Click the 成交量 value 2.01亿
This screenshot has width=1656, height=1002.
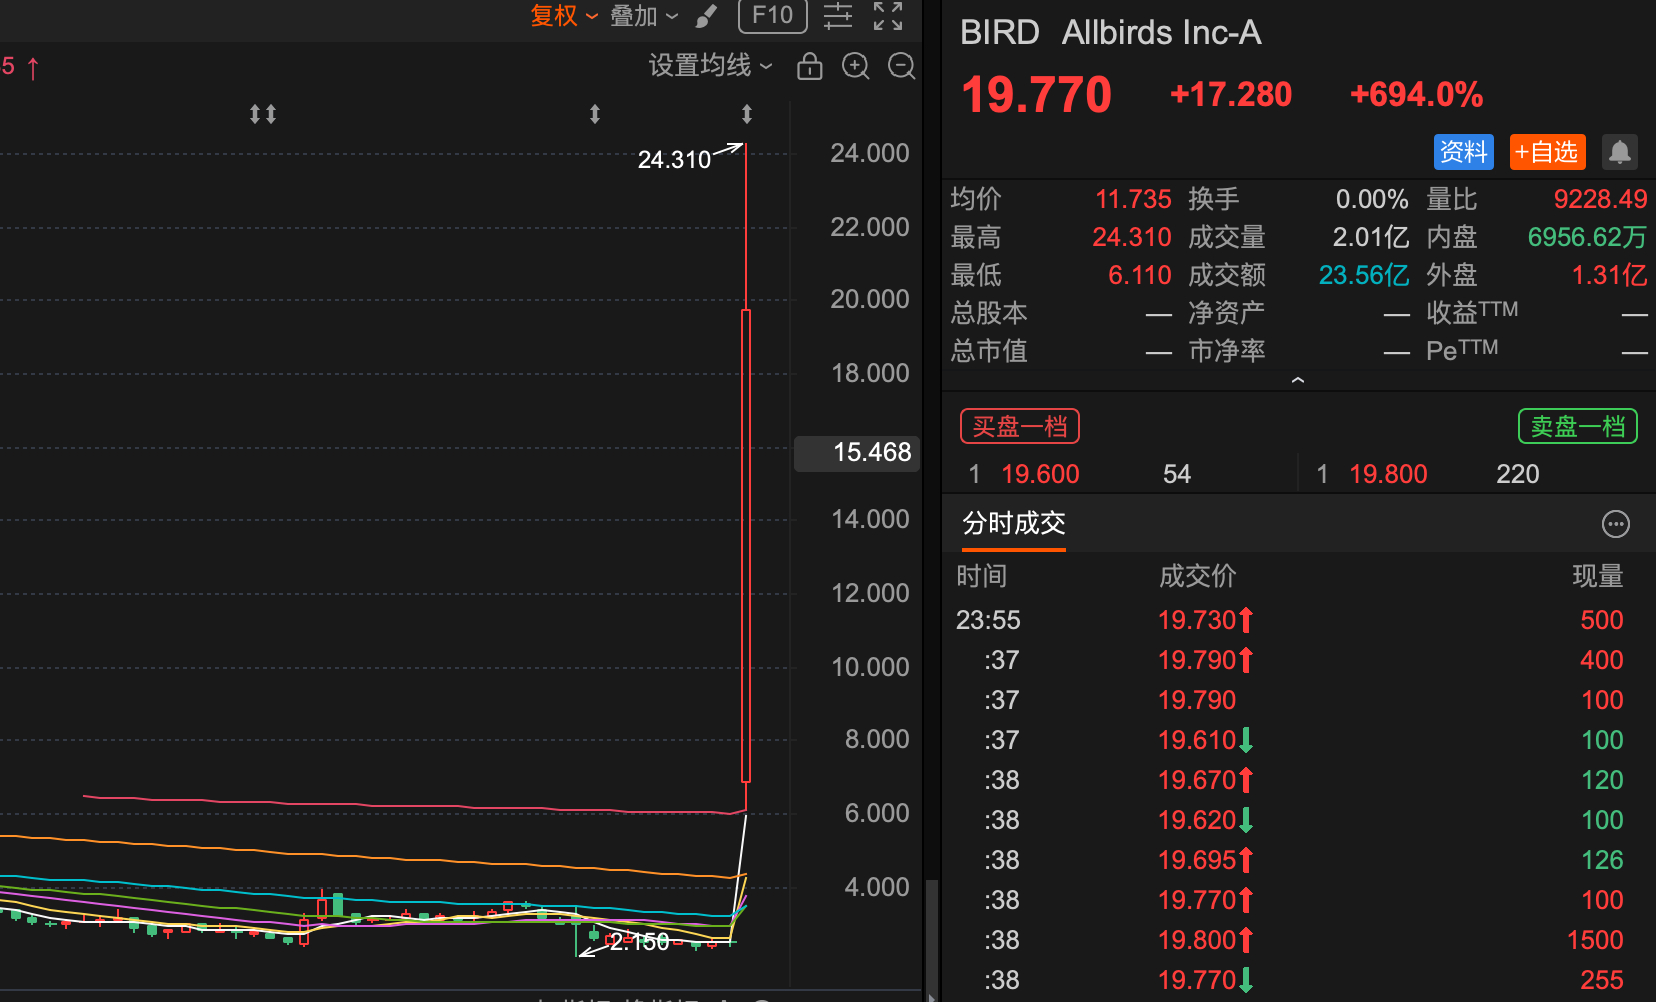(1371, 237)
